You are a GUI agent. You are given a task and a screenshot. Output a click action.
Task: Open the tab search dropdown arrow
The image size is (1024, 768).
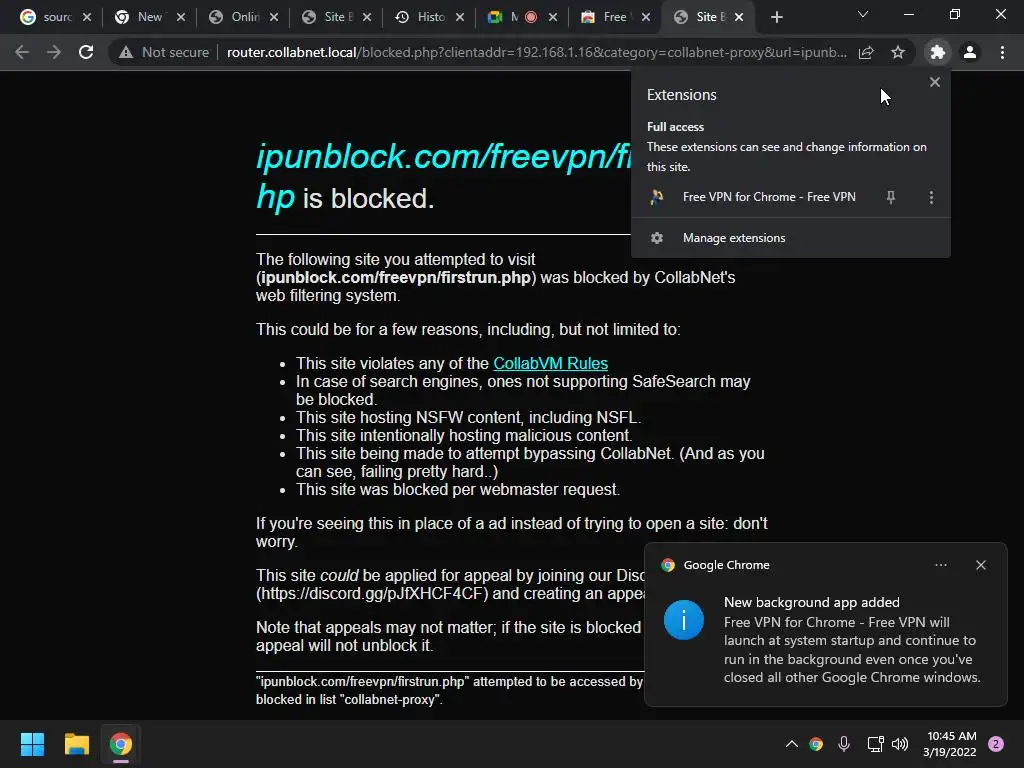tap(863, 14)
